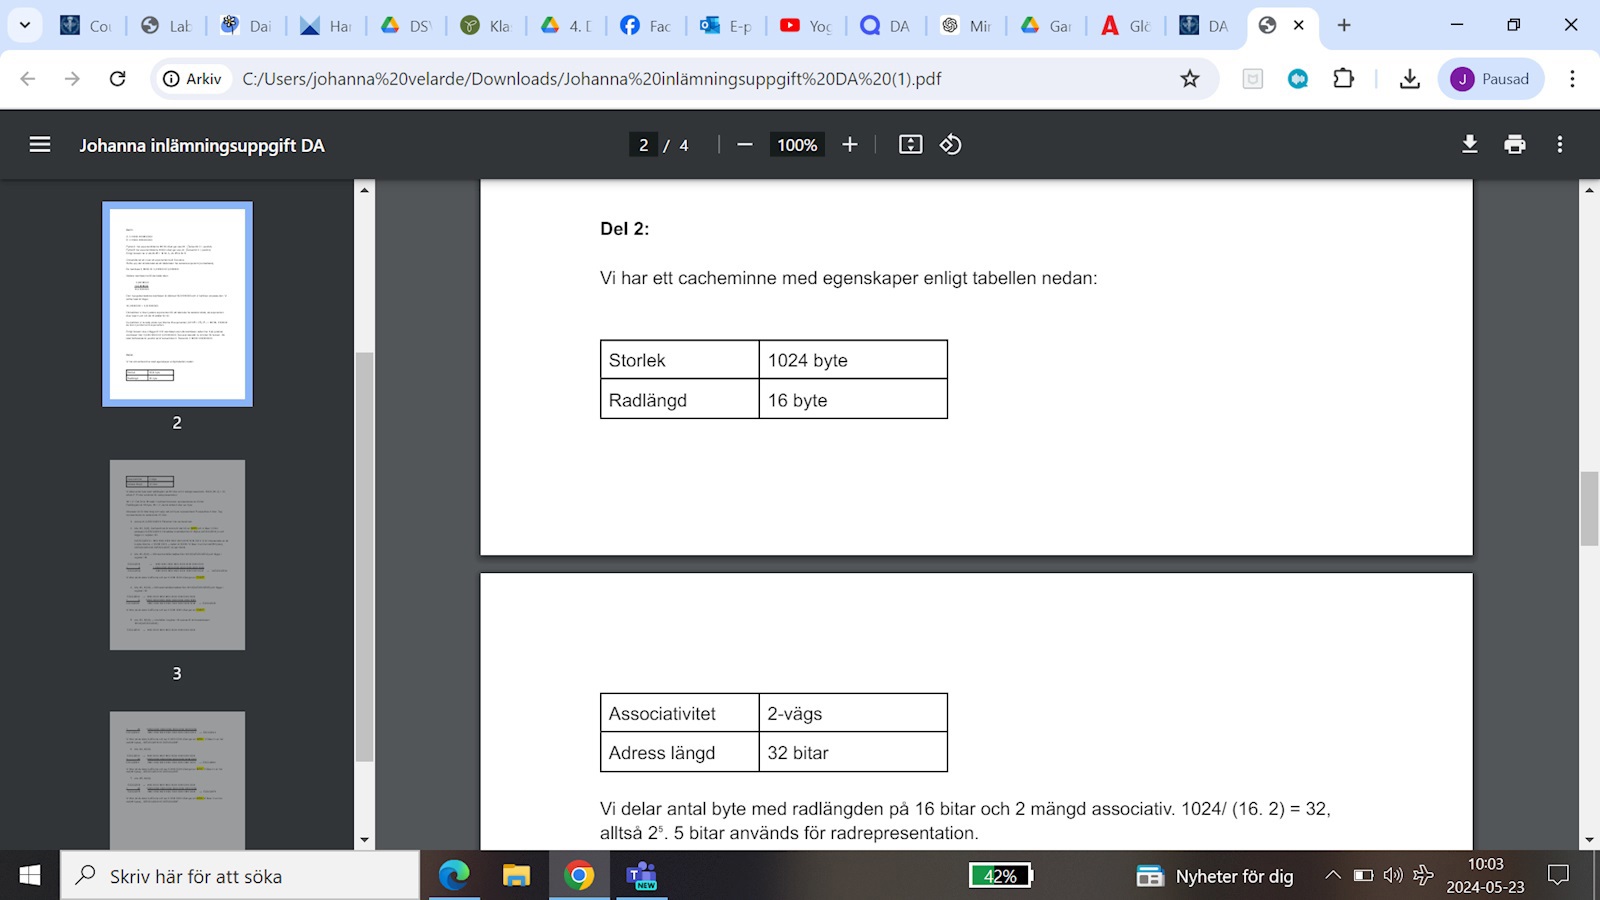Reload the current page
Screen dimensions: 1600x900
[x=117, y=79]
